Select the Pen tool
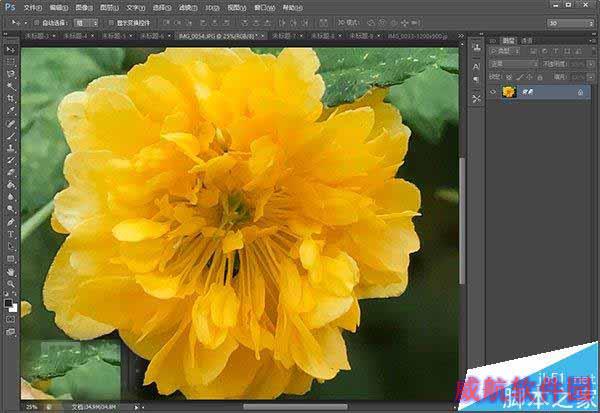 (x=11, y=222)
